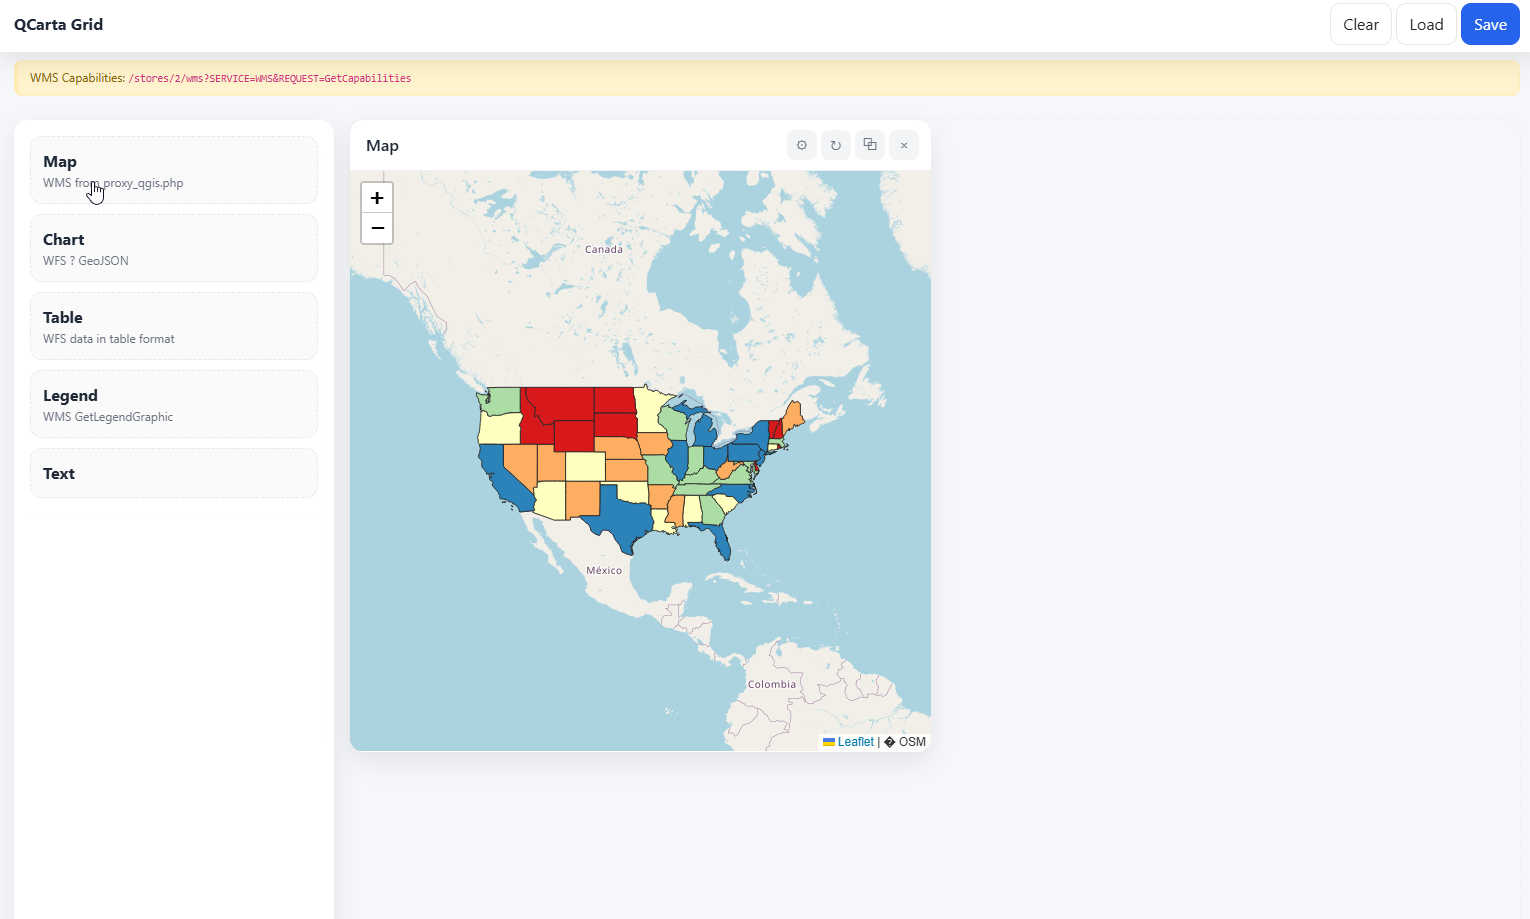Open the Leaflet attribution link
Image resolution: width=1530 pixels, height=919 pixels.
(x=848, y=742)
